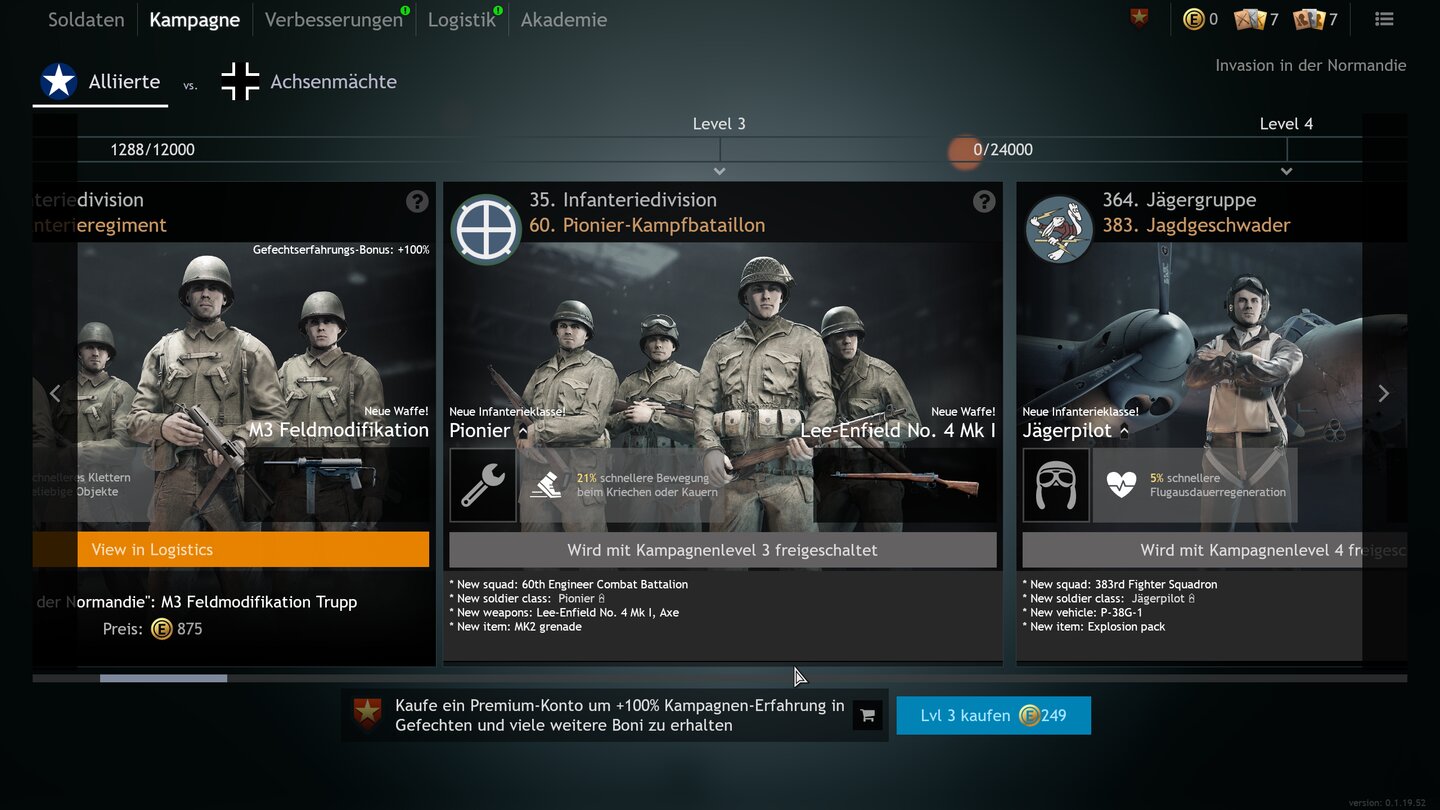Open the Logistik tab
Viewport: 1440px width, 810px height.
click(x=460, y=20)
